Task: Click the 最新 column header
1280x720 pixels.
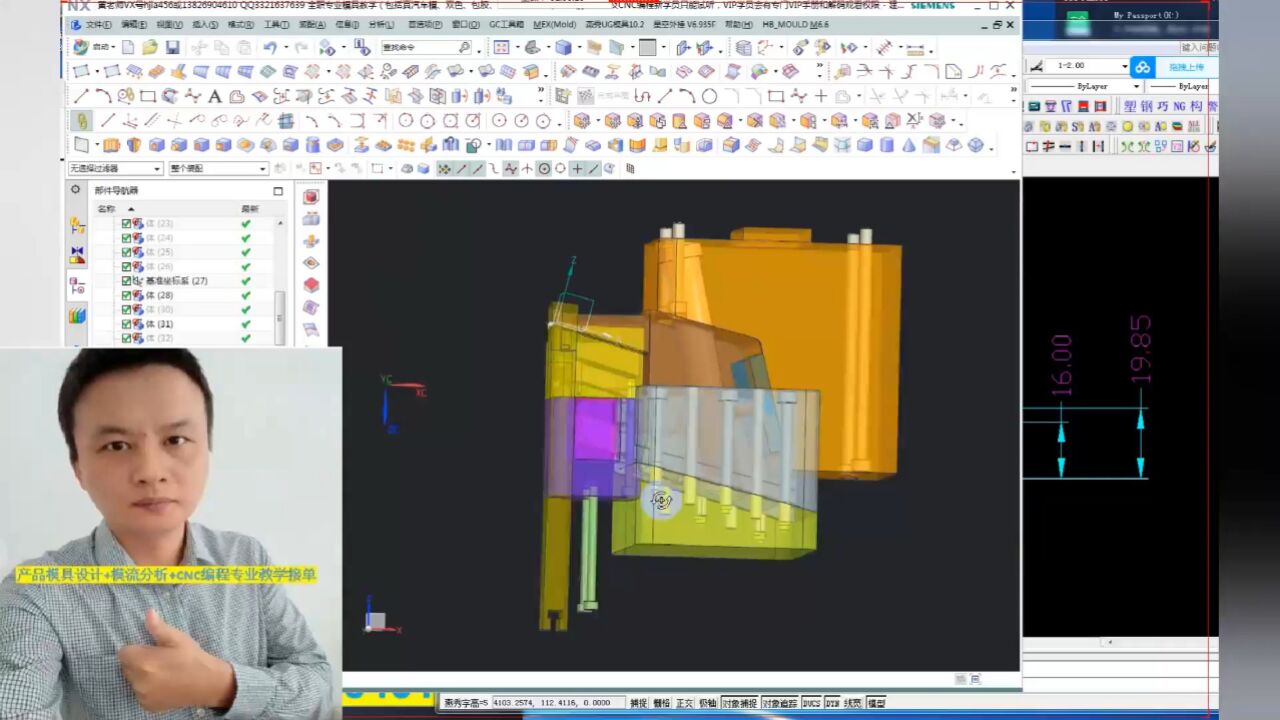Action: click(x=249, y=208)
